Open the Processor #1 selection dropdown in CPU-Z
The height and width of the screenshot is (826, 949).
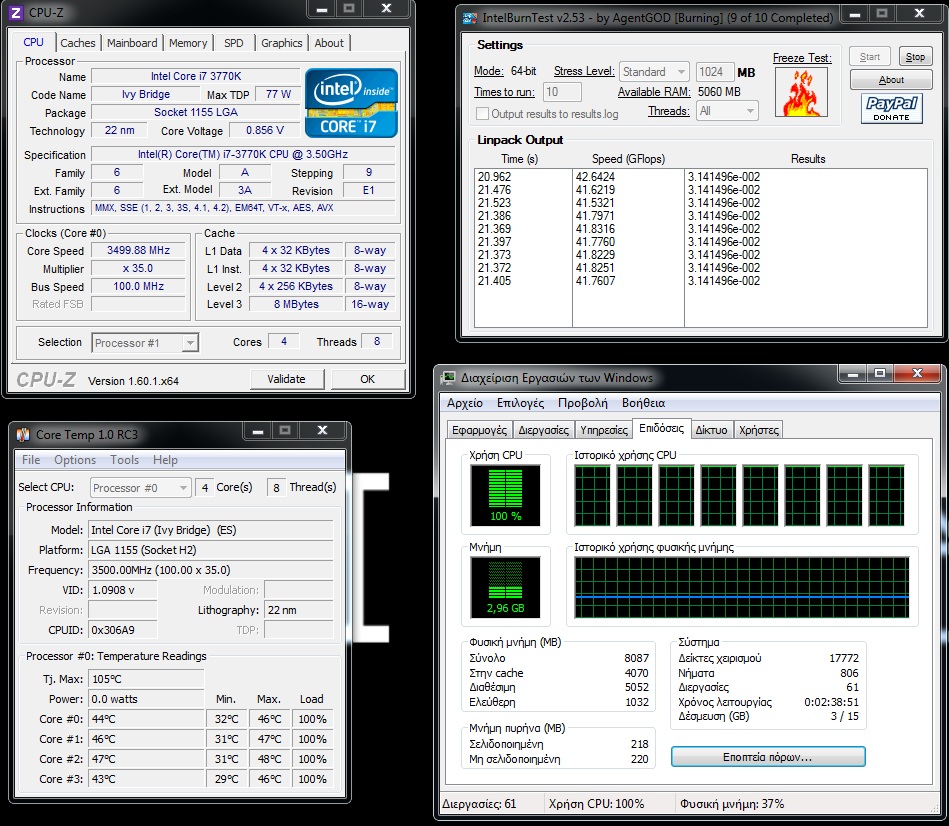145,343
